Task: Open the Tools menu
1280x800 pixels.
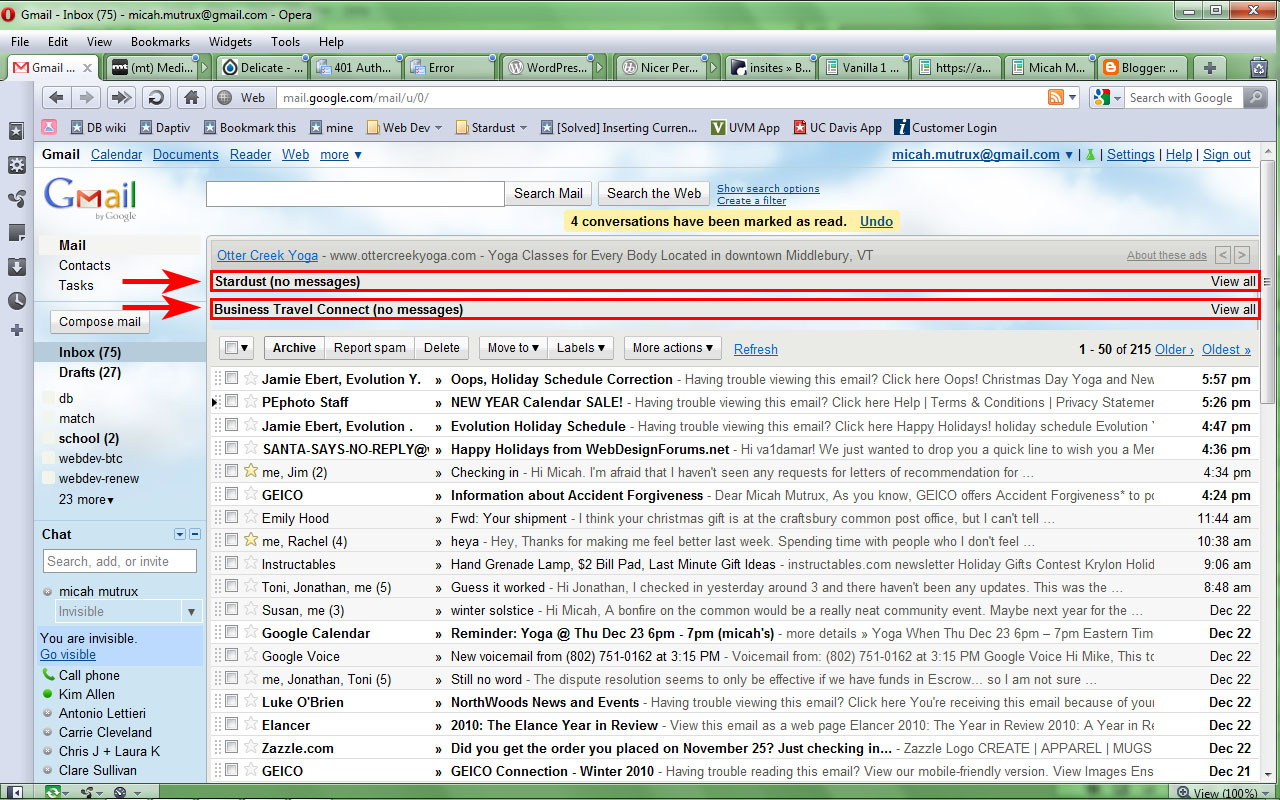Action: click(285, 42)
